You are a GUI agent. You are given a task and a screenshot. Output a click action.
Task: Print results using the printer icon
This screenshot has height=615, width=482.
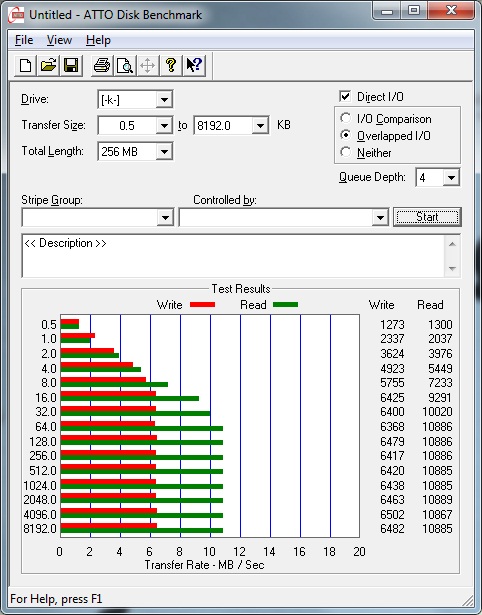102,65
